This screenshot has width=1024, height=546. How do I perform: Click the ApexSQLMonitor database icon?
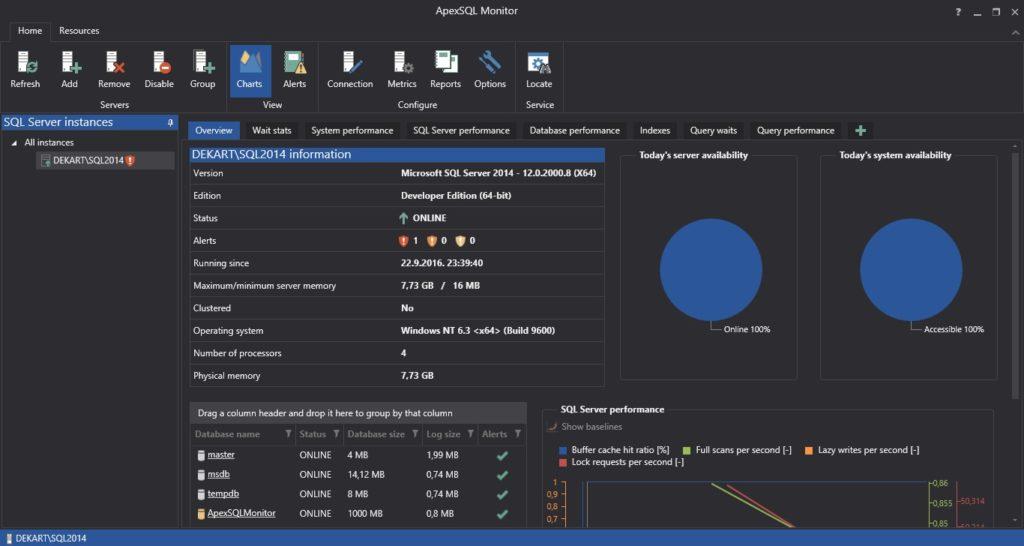pos(201,514)
